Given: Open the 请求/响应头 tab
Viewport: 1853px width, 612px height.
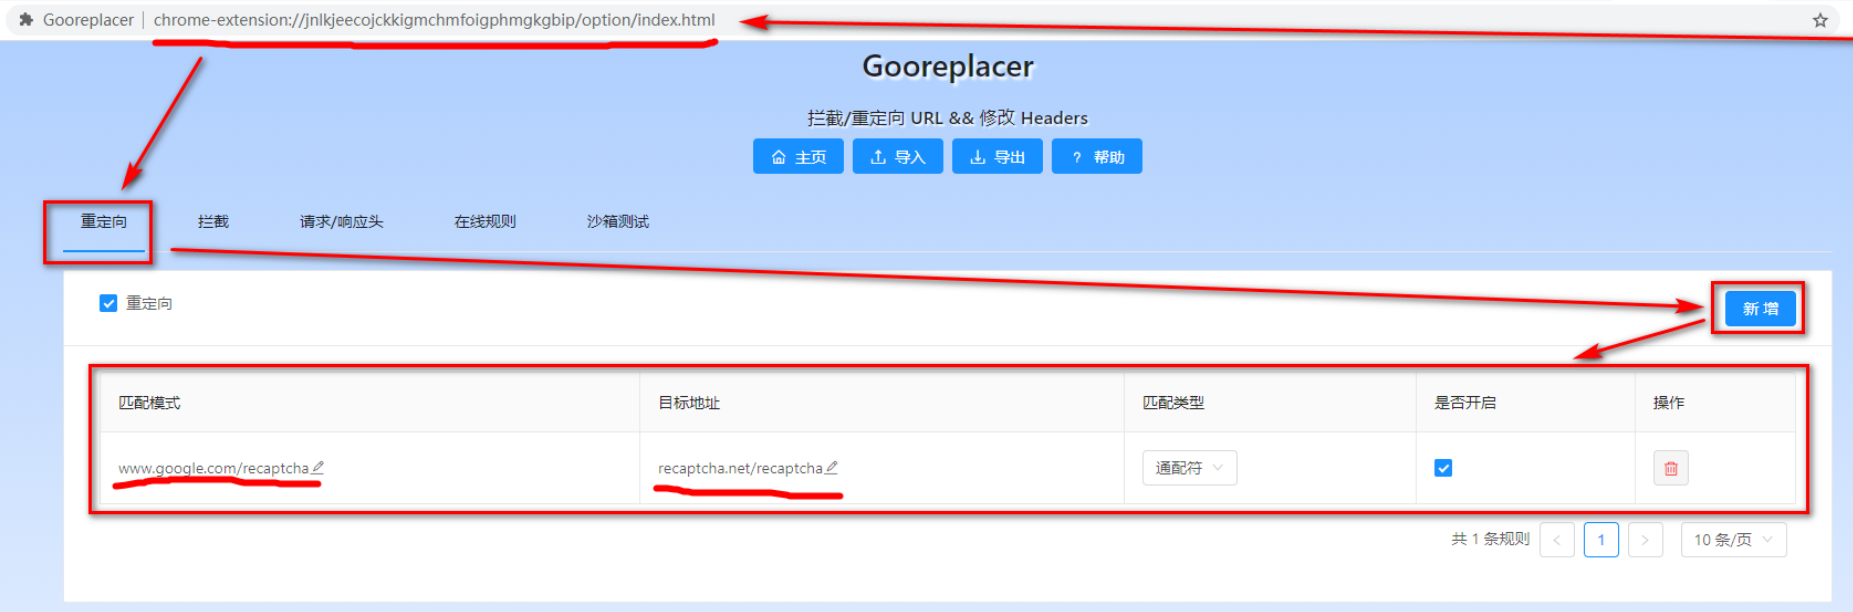Looking at the screenshot, I should click(341, 222).
